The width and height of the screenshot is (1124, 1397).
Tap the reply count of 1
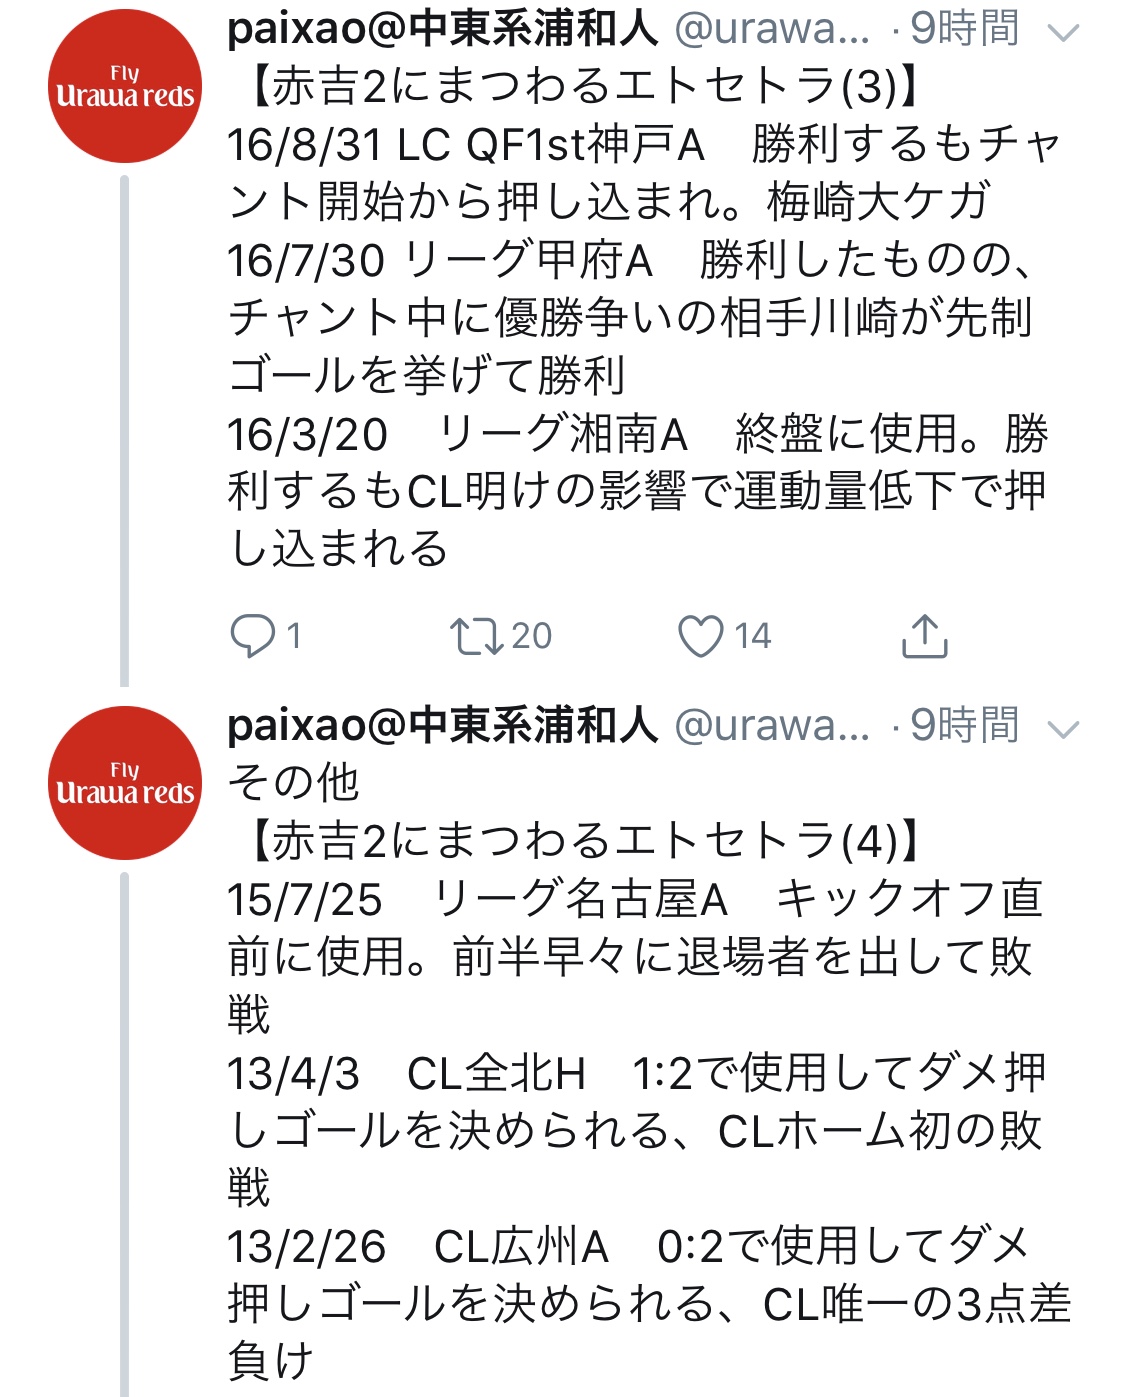294,636
